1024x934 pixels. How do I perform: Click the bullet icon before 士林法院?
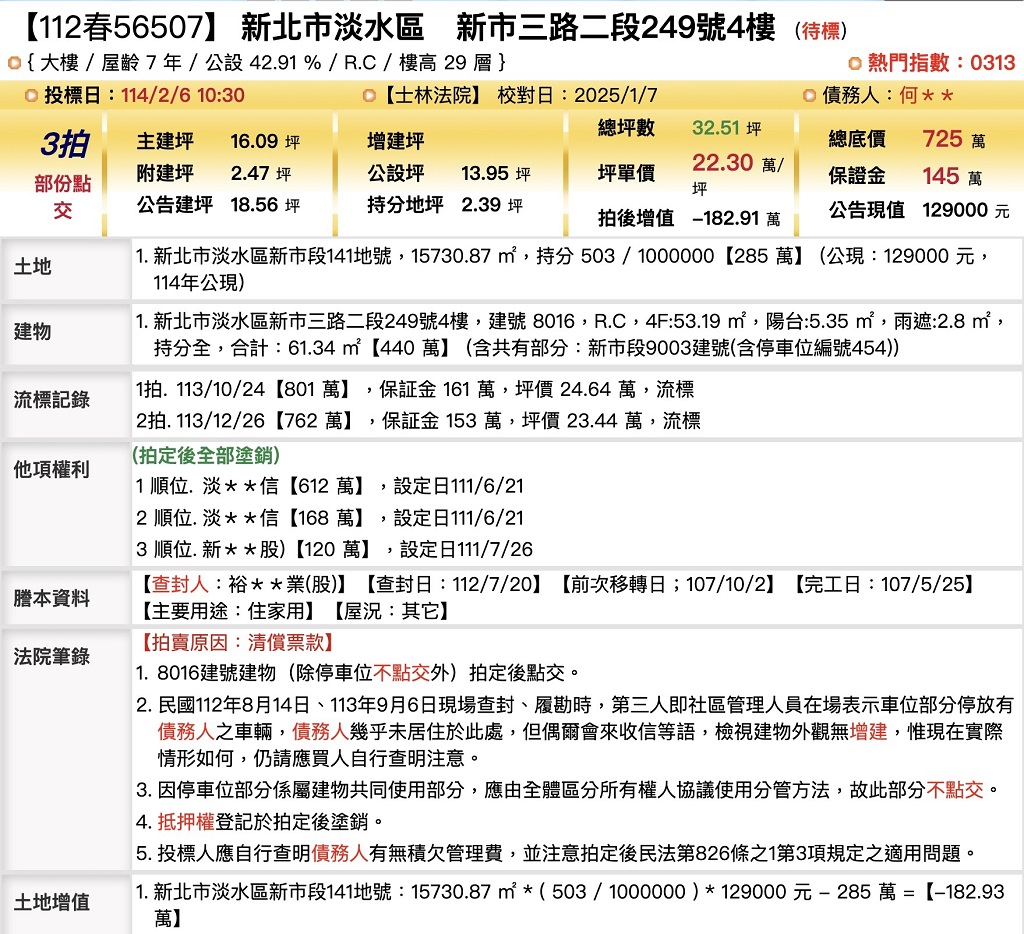tap(370, 96)
